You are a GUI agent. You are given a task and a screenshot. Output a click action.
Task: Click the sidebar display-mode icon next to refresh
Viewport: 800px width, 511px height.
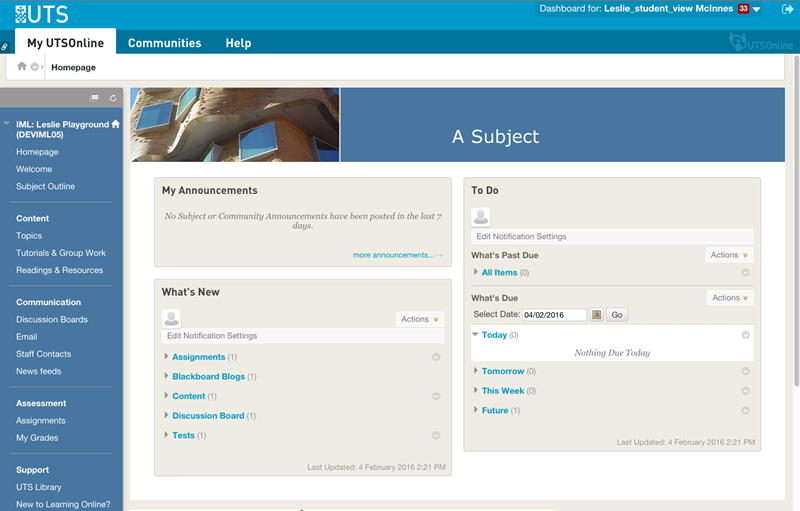[x=95, y=98]
